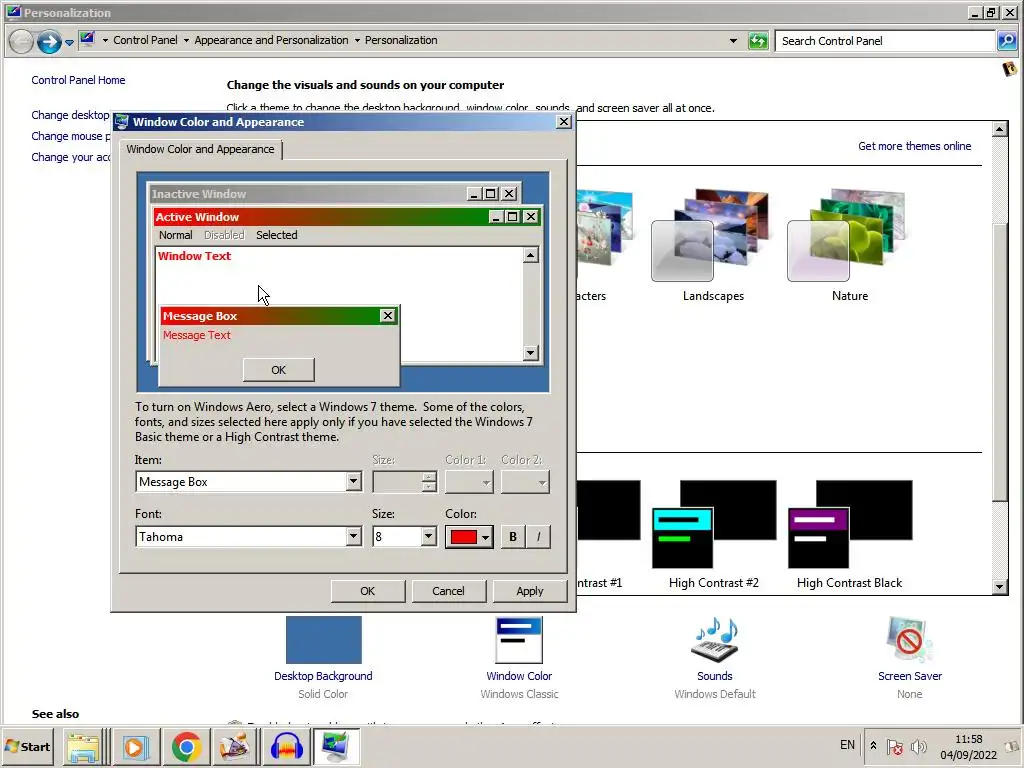This screenshot has height=768, width=1024.
Task: Click Action Center flag tray icon
Action: point(895,746)
